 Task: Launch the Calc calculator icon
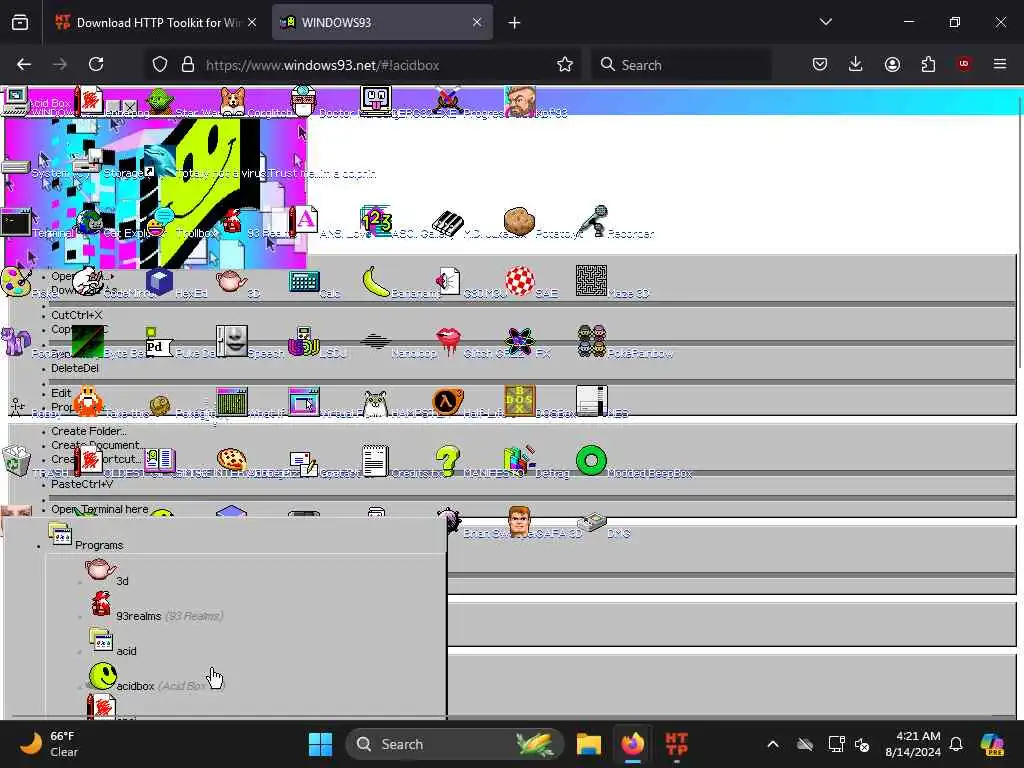pyautogui.click(x=304, y=281)
